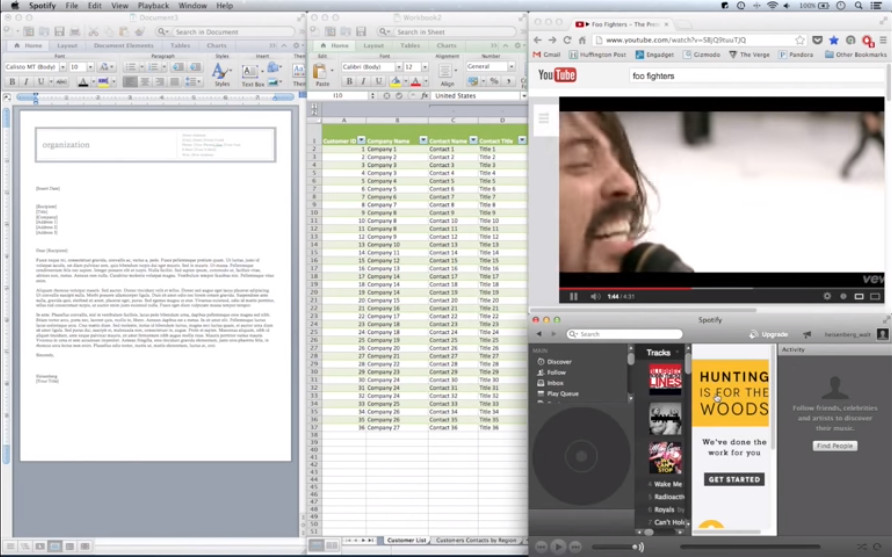Expand the Excel formula bar
Viewport: 892px width, 557px height.
coord(524,96)
